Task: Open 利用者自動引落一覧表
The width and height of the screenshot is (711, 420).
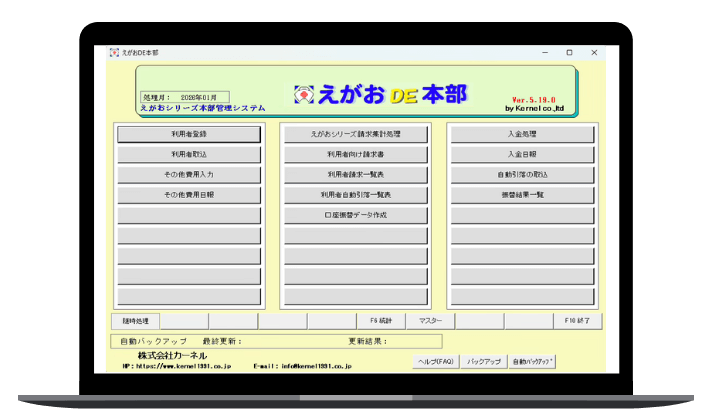Action: (x=355, y=195)
